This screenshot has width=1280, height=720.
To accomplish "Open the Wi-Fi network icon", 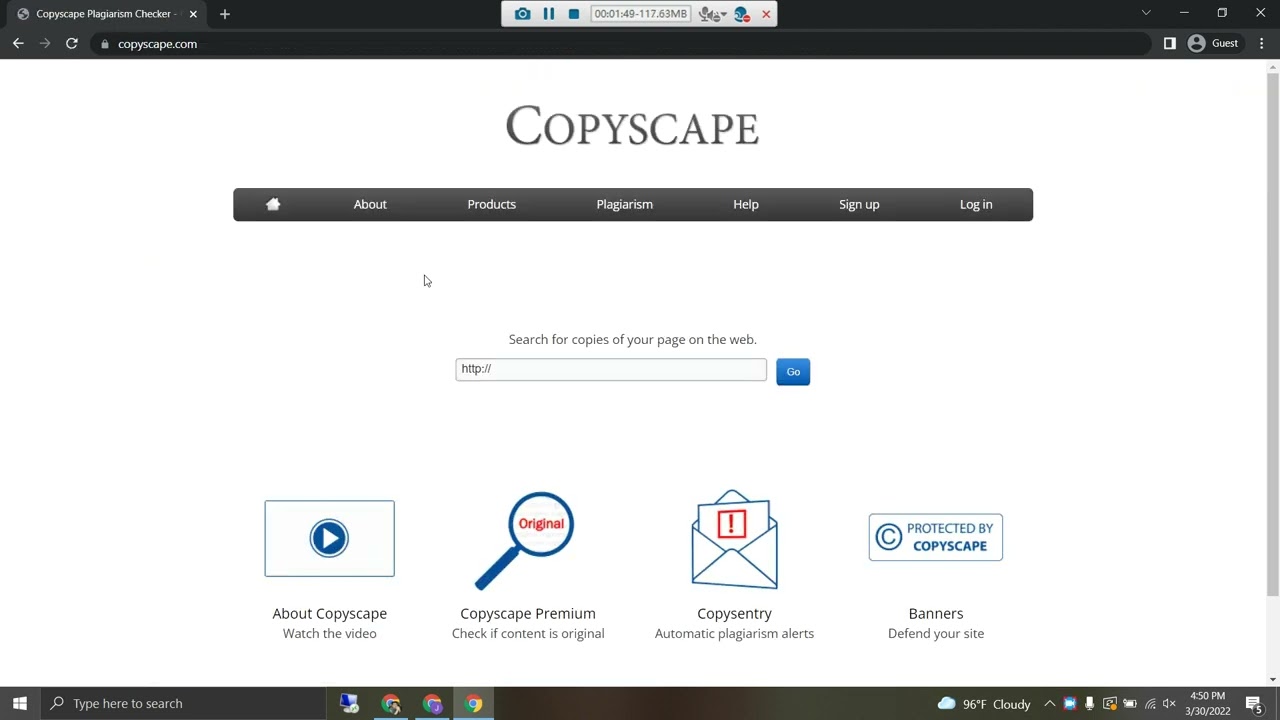I will [1150, 704].
